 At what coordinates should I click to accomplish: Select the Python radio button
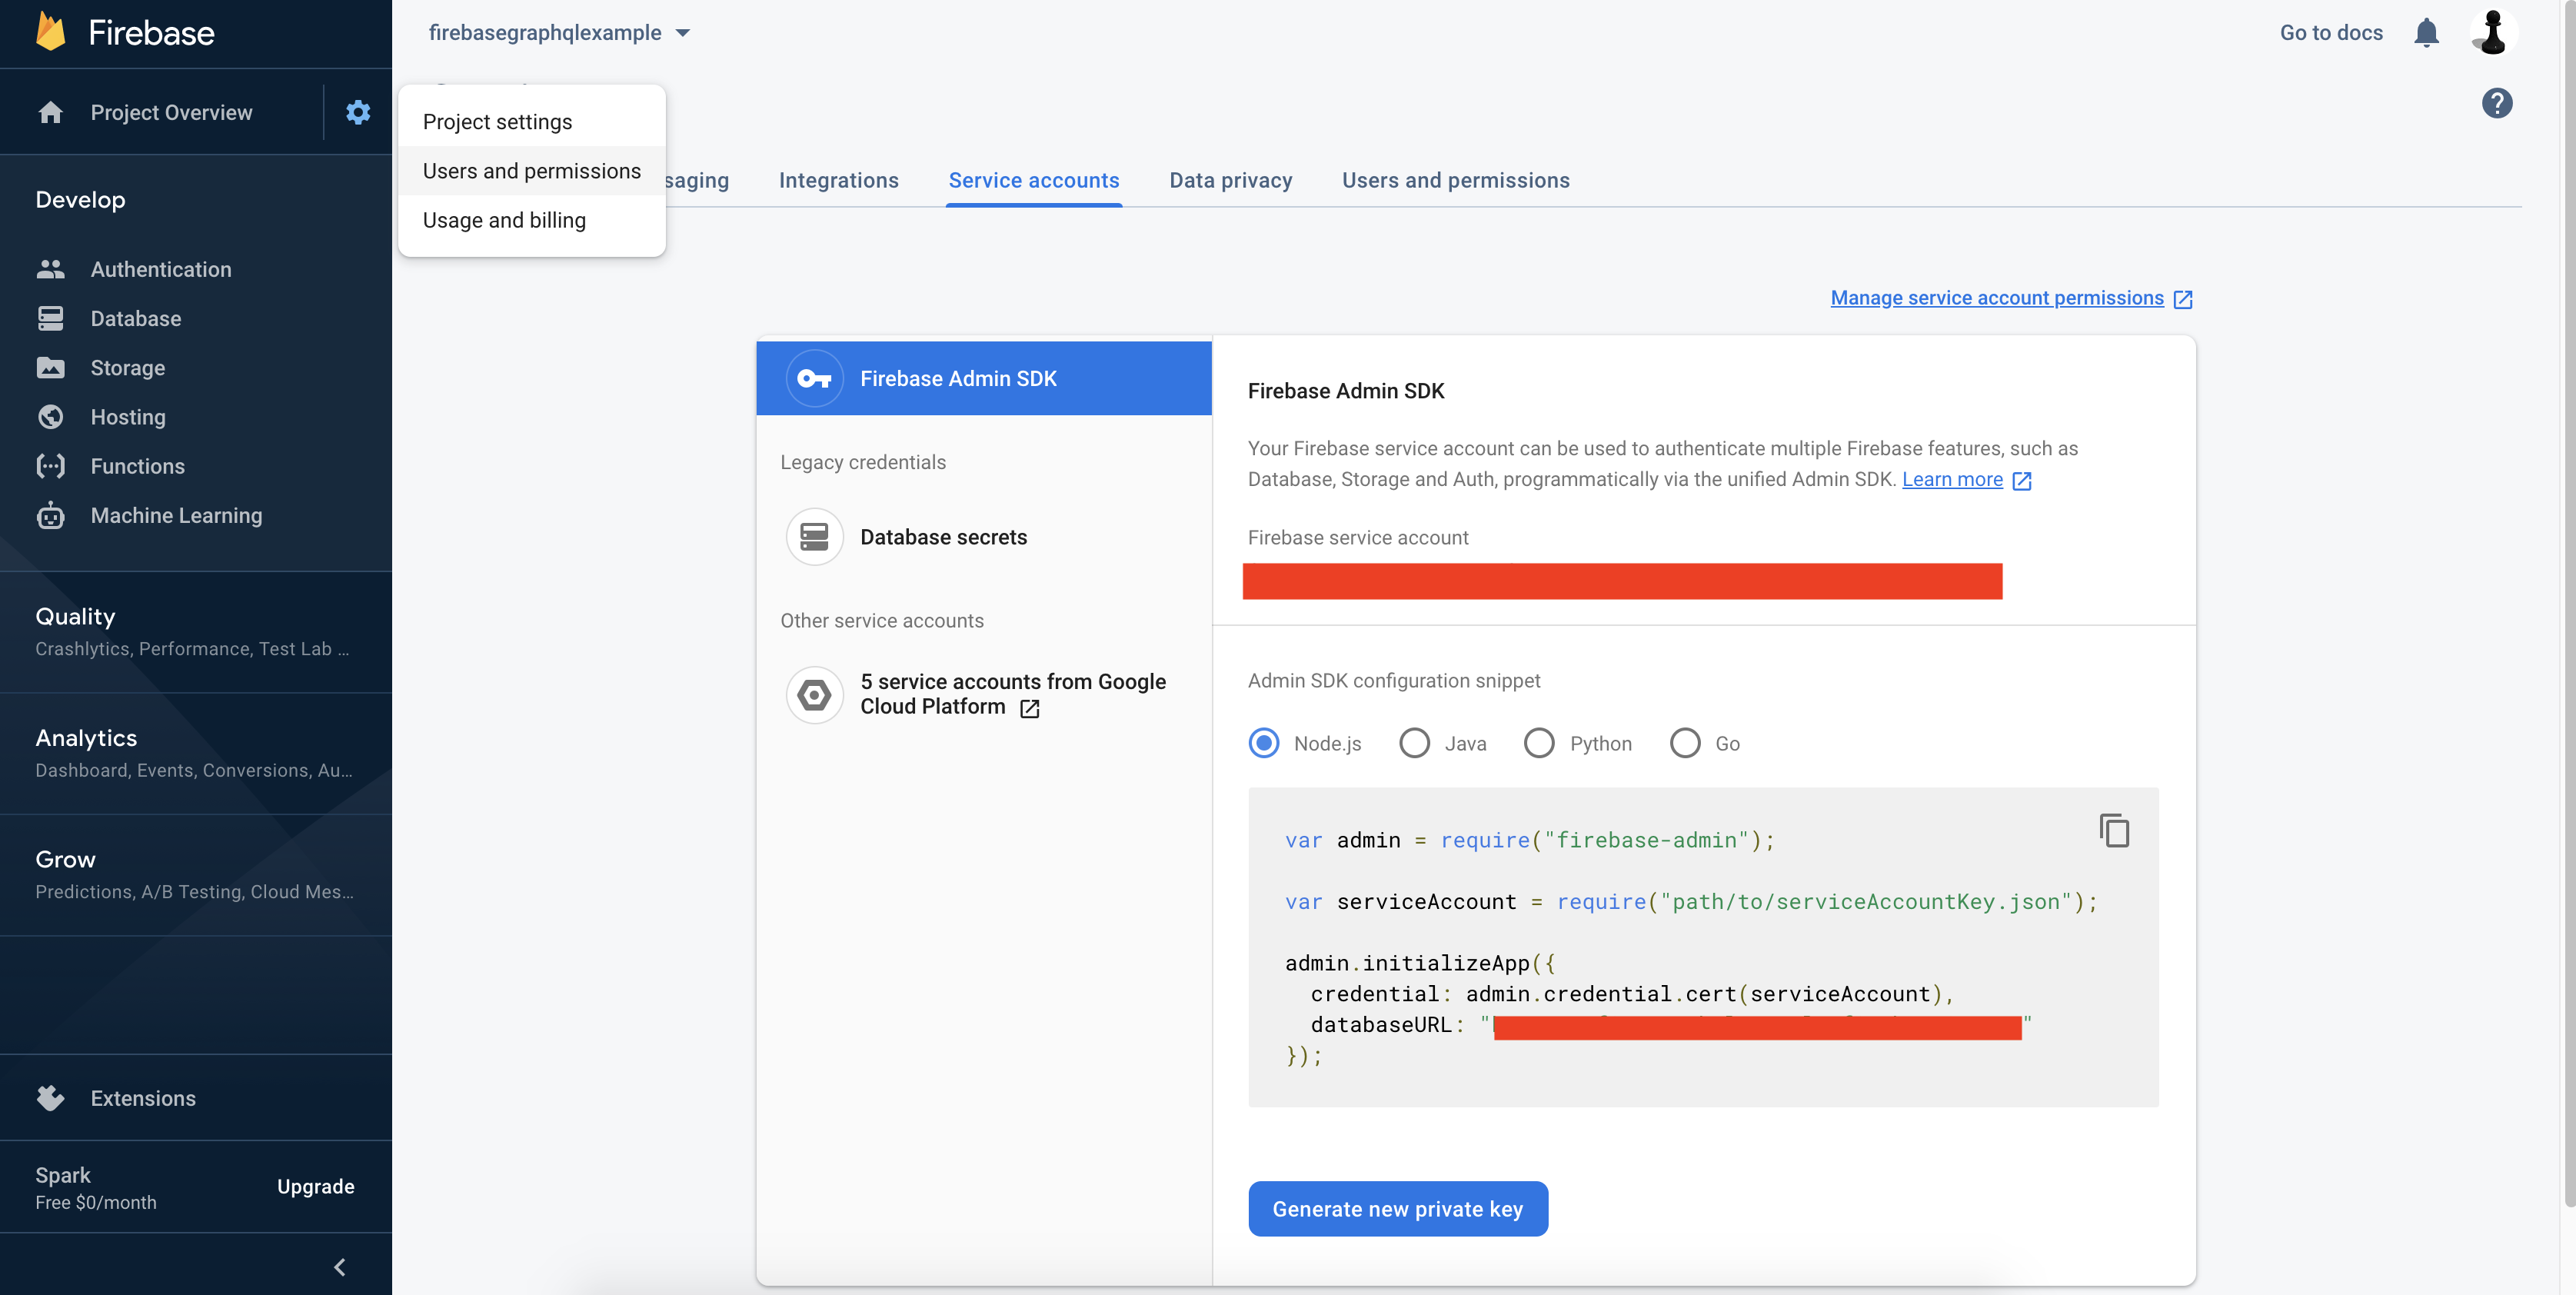coord(1539,743)
